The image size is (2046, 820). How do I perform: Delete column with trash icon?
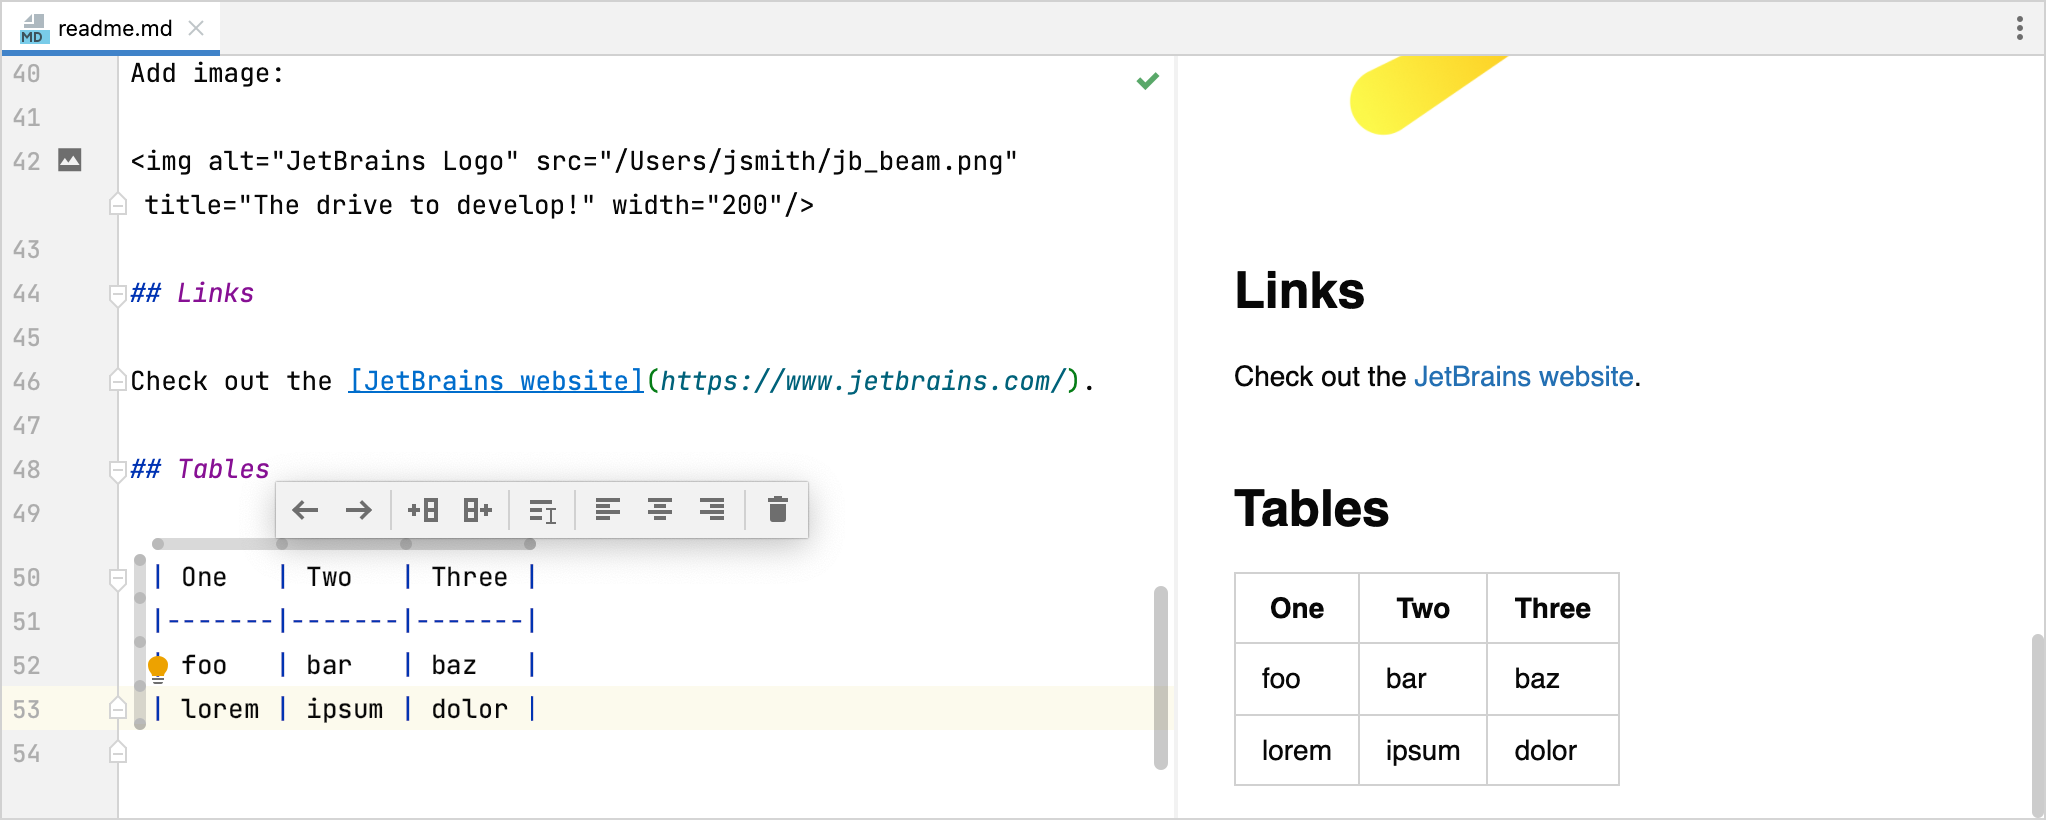(x=778, y=509)
